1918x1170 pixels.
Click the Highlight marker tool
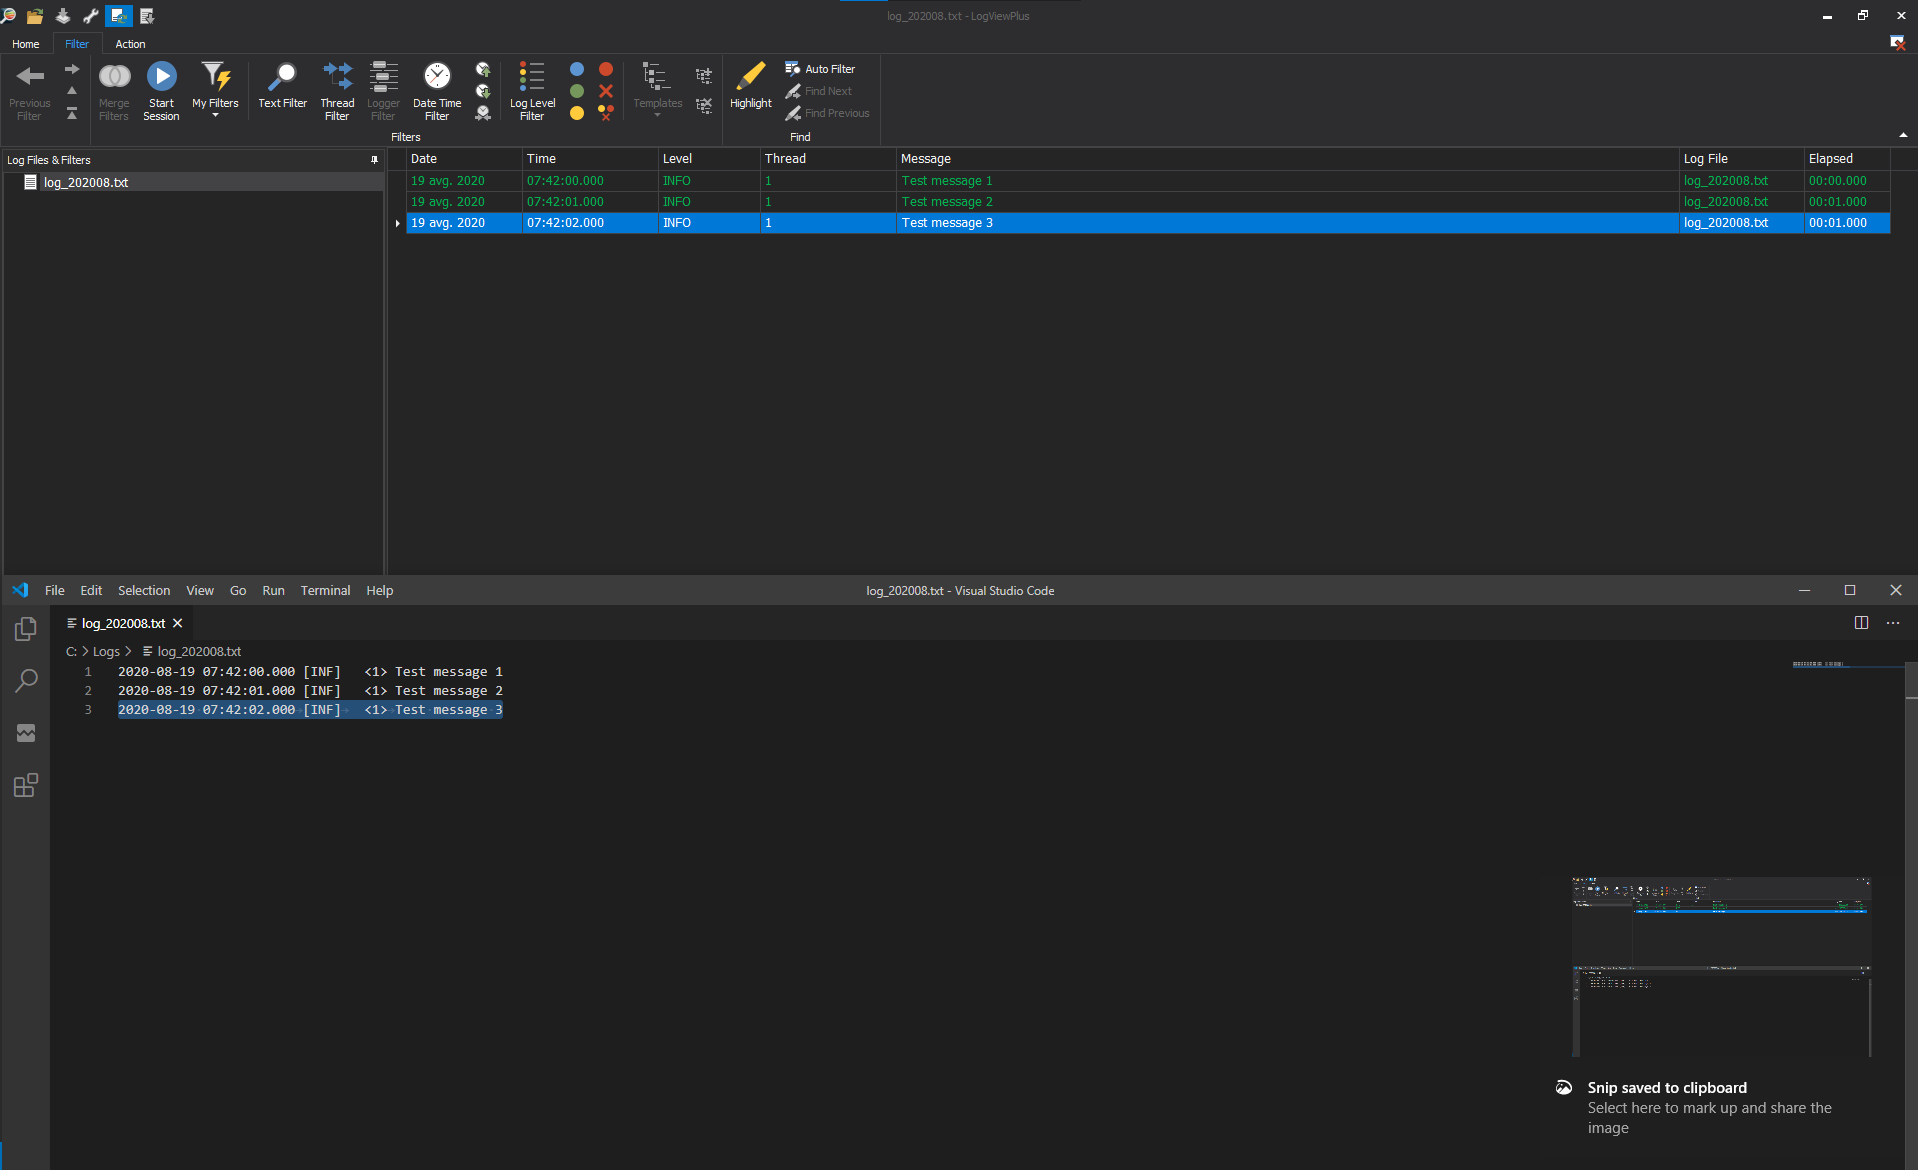pos(750,85)
